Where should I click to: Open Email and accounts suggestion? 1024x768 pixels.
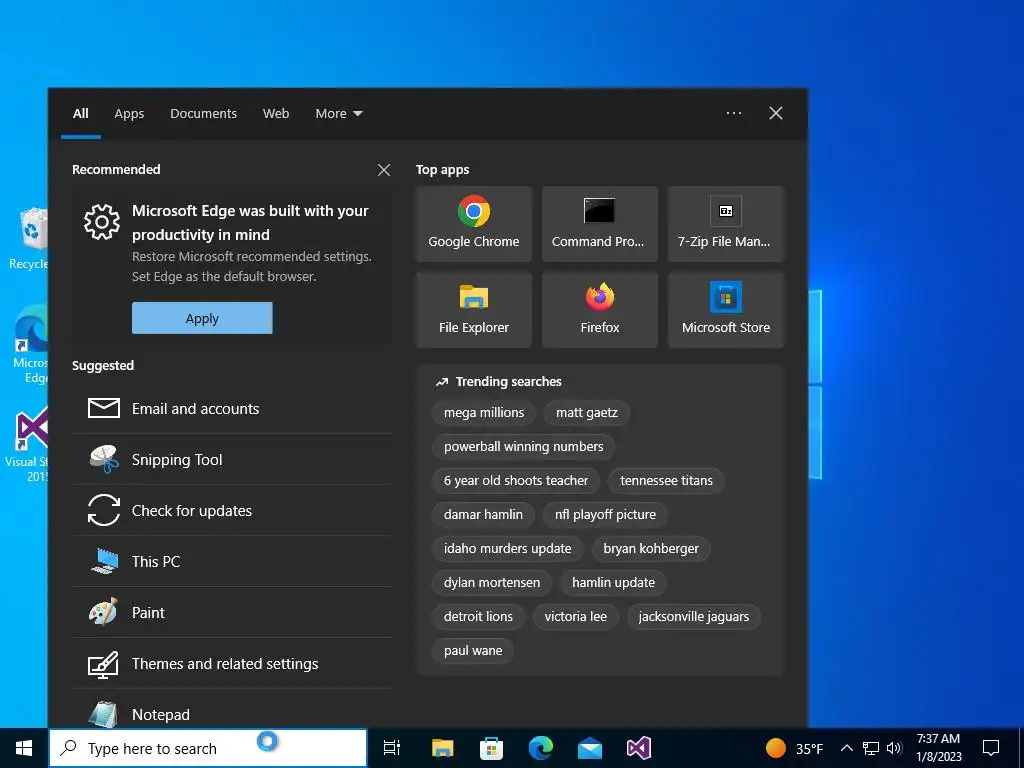[x=232, y=409]
